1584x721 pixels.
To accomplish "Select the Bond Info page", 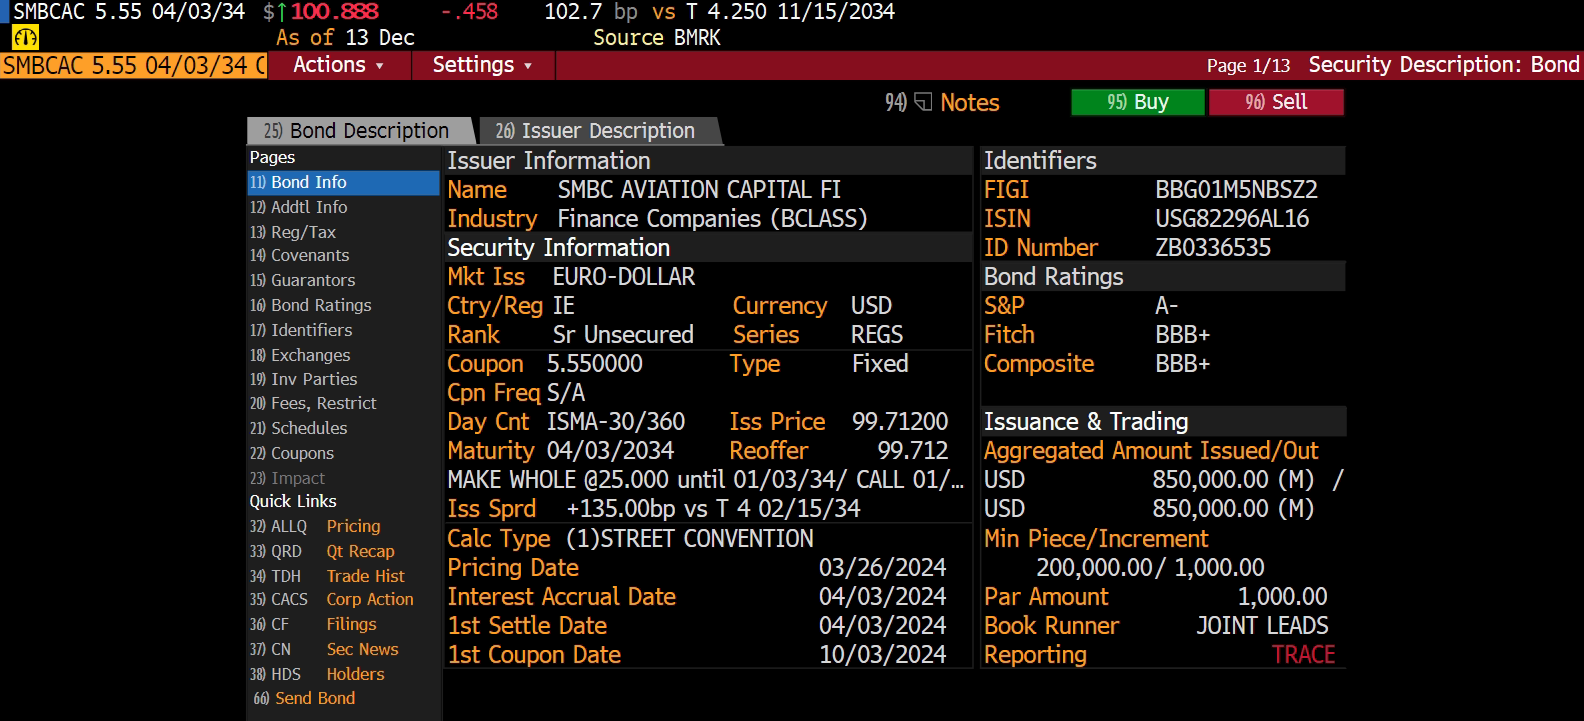I will (343, 182).
